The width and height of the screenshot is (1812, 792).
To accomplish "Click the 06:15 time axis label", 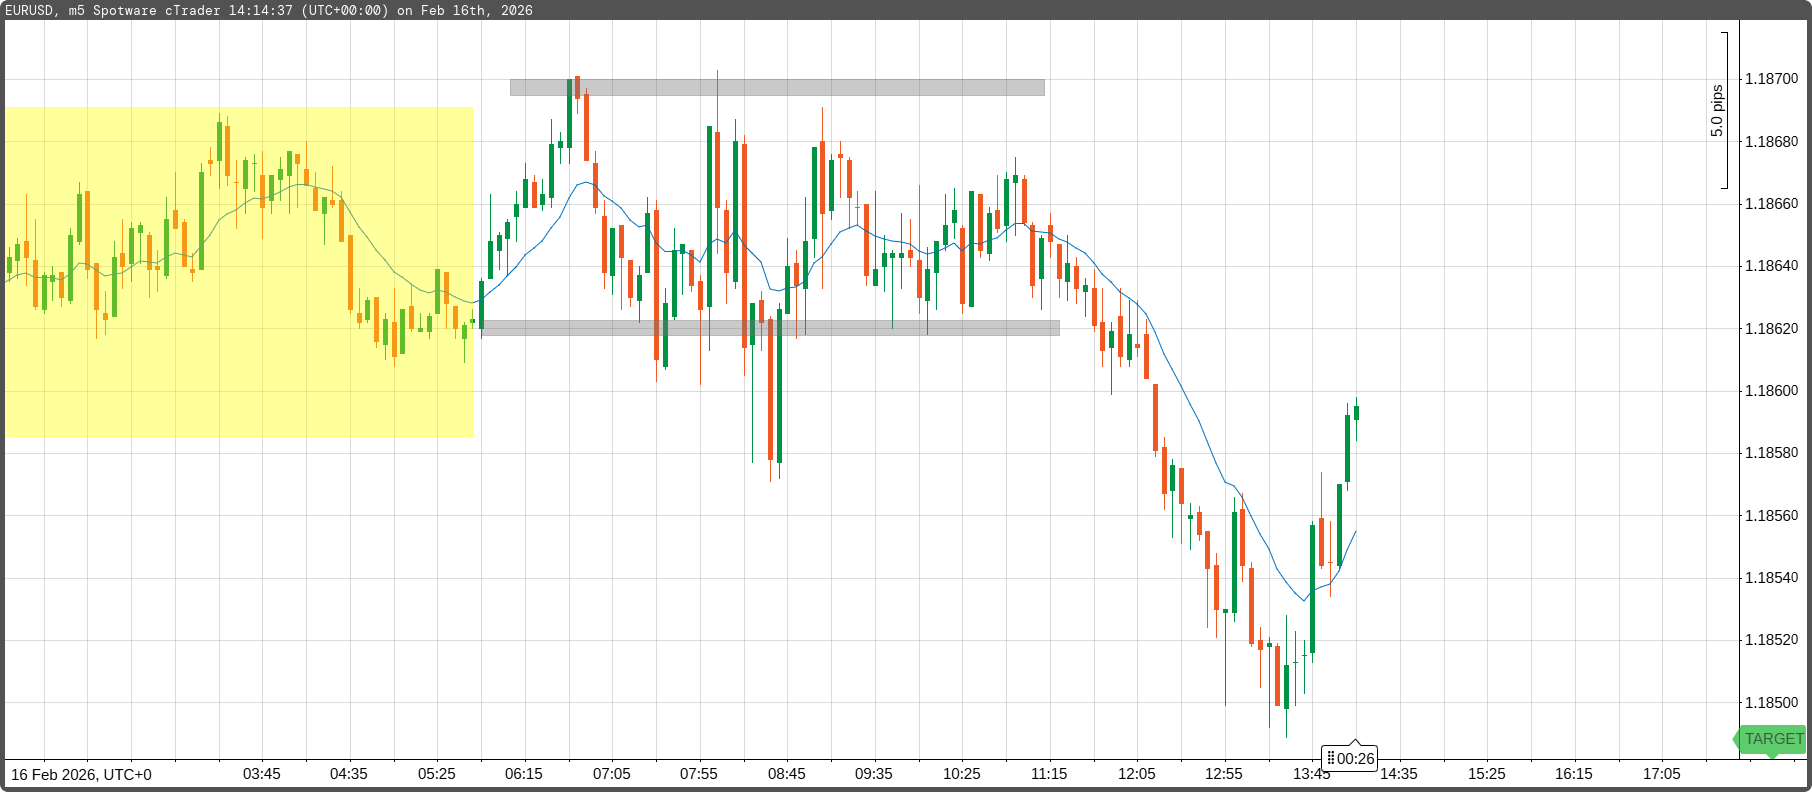I will coord(524,774).
